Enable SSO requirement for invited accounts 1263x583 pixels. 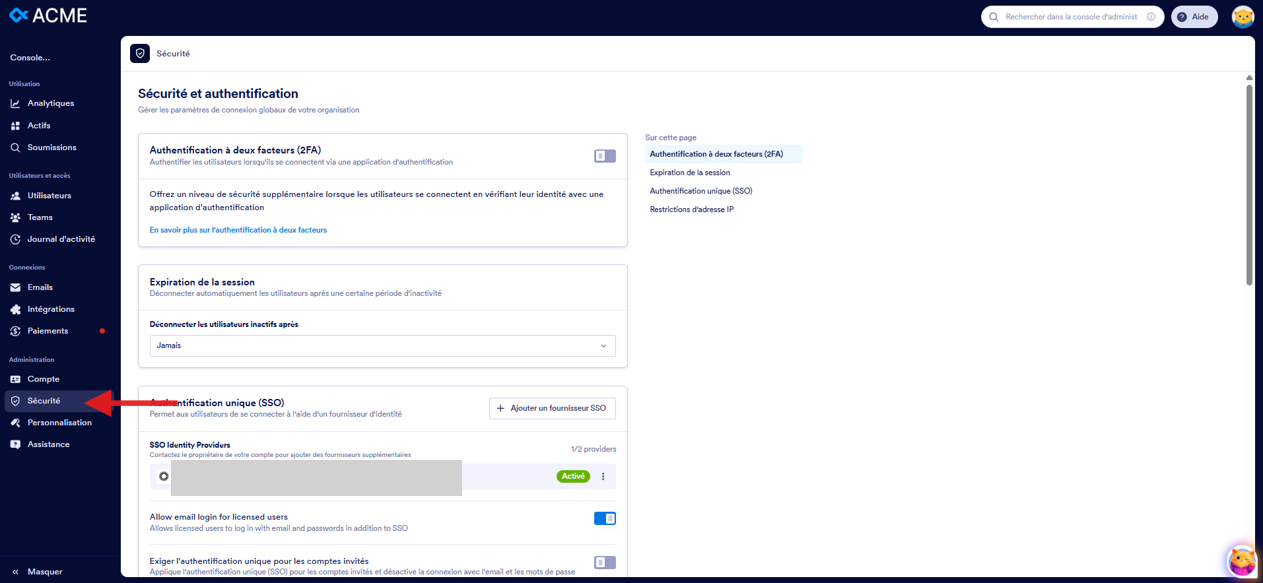click(x=604, y=563)
